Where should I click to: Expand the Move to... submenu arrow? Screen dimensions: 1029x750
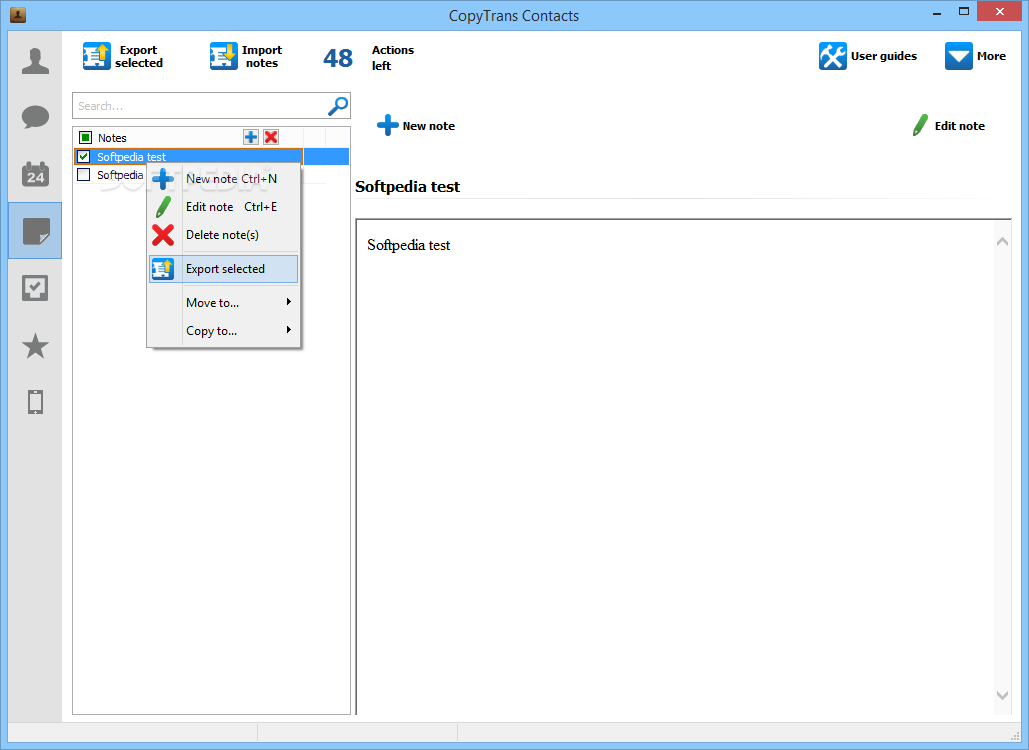(289, 302)
